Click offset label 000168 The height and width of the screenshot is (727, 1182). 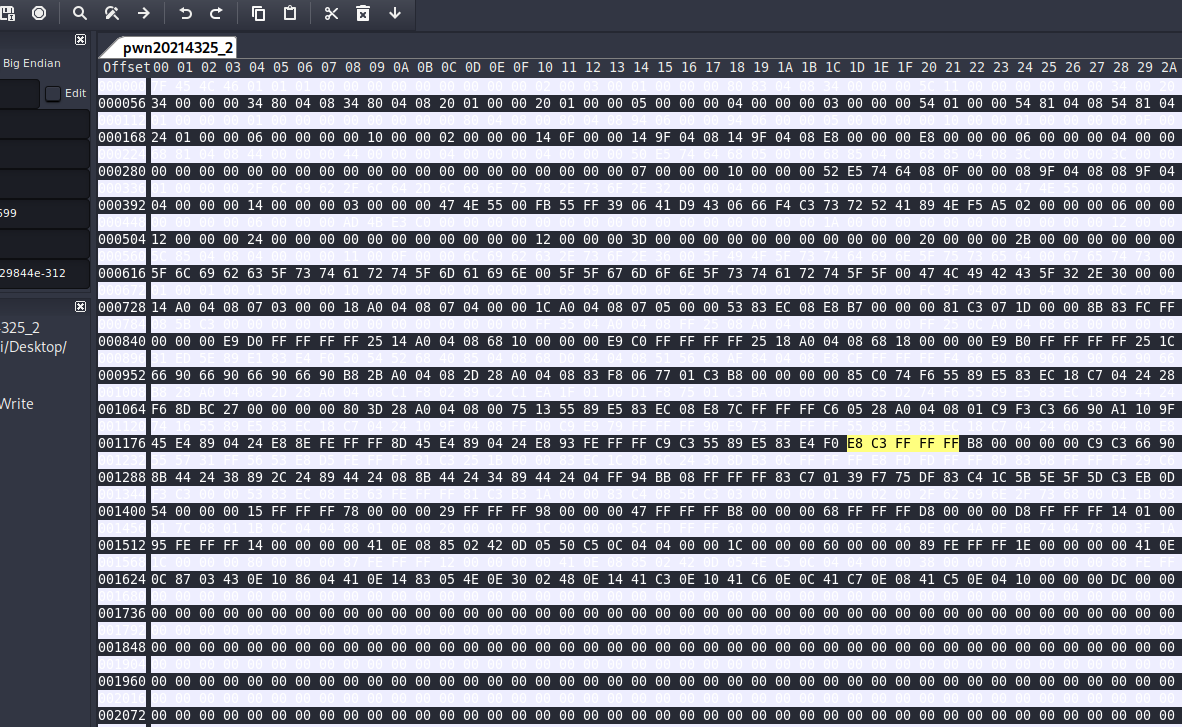(x=121, y=137)
